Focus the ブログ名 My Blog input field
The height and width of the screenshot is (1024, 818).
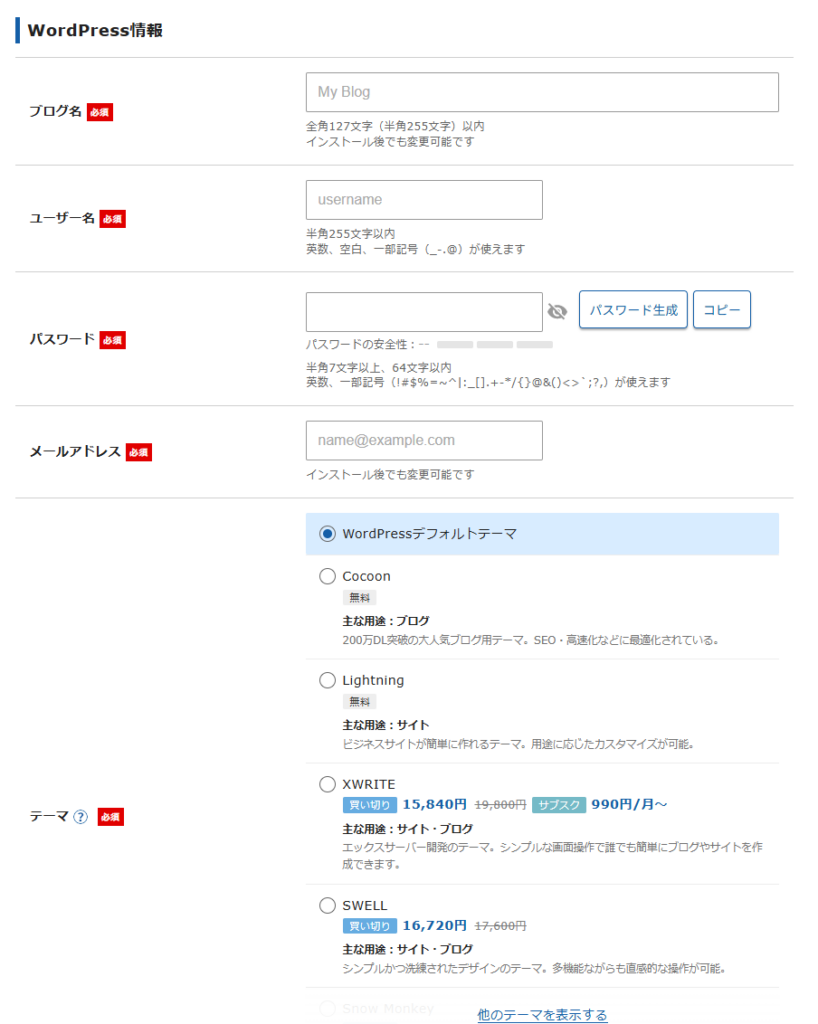[x=542, y=92]
